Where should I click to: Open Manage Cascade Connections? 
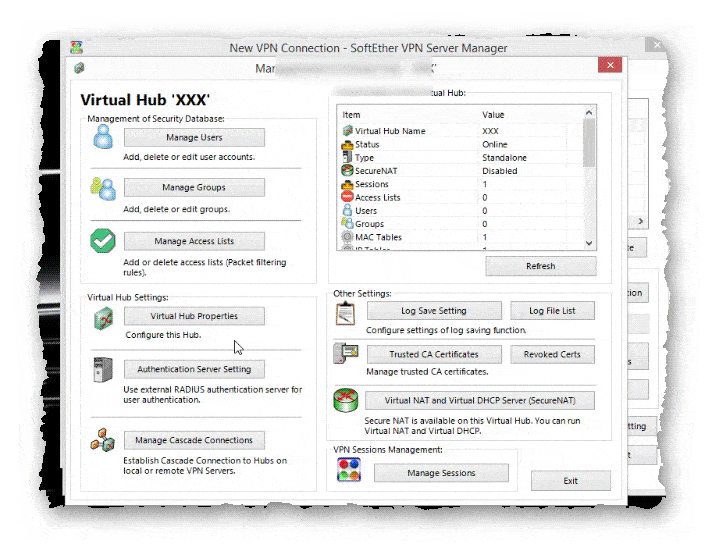(x=194, y=440)
